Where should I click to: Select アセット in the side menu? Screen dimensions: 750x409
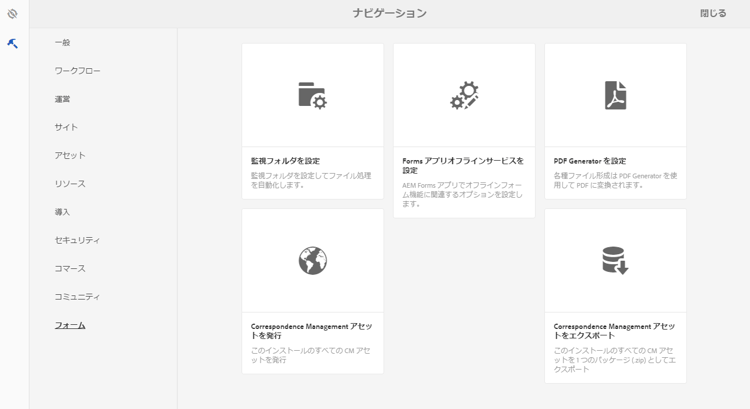pyautogui.click(x=70, y=155)
